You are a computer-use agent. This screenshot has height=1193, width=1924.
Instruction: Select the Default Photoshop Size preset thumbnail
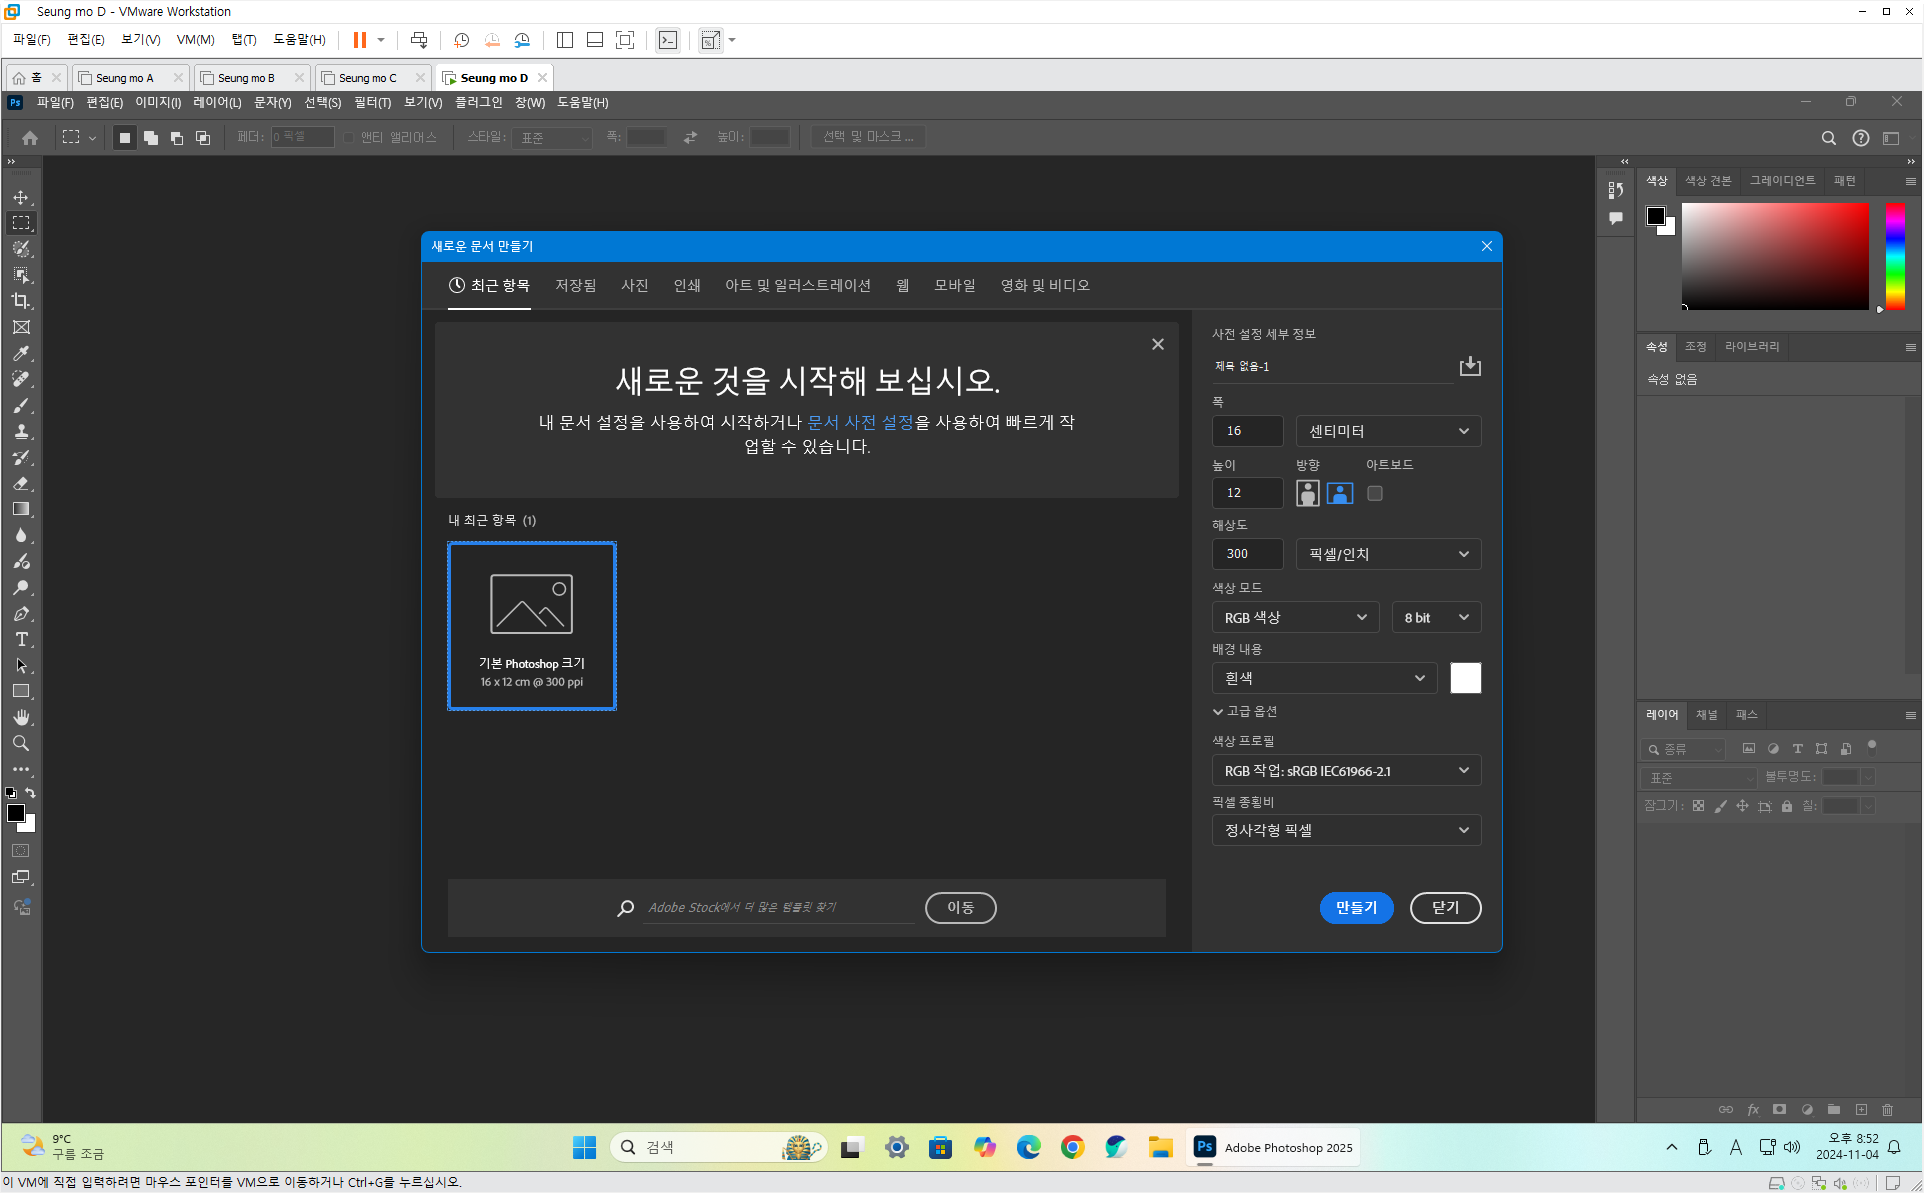(x=531, y=626)
